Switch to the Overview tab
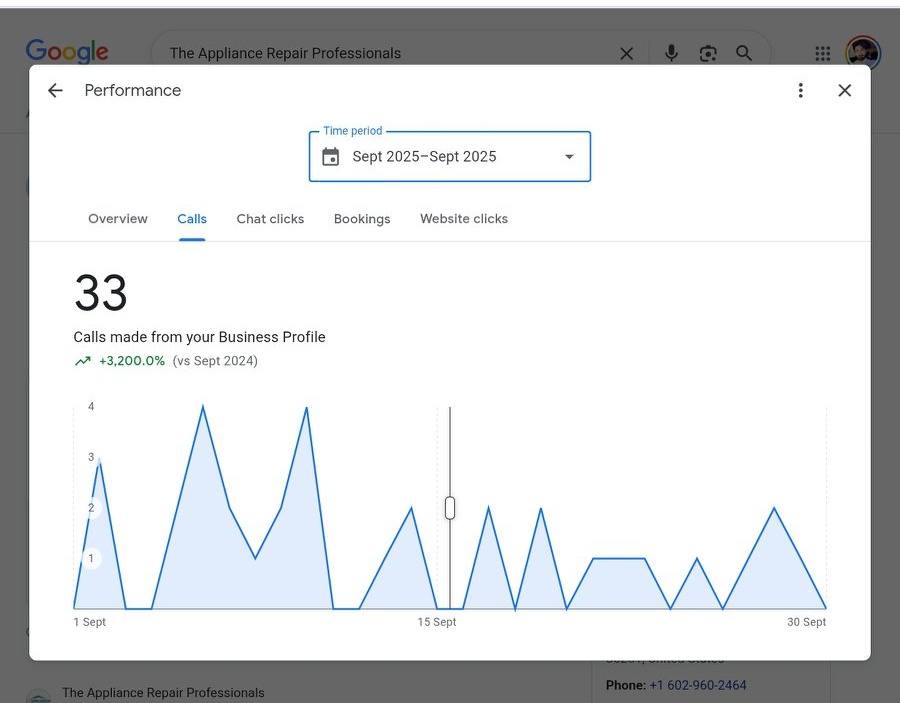Viewport: 900px width, 703px height. tap(118, 219)
